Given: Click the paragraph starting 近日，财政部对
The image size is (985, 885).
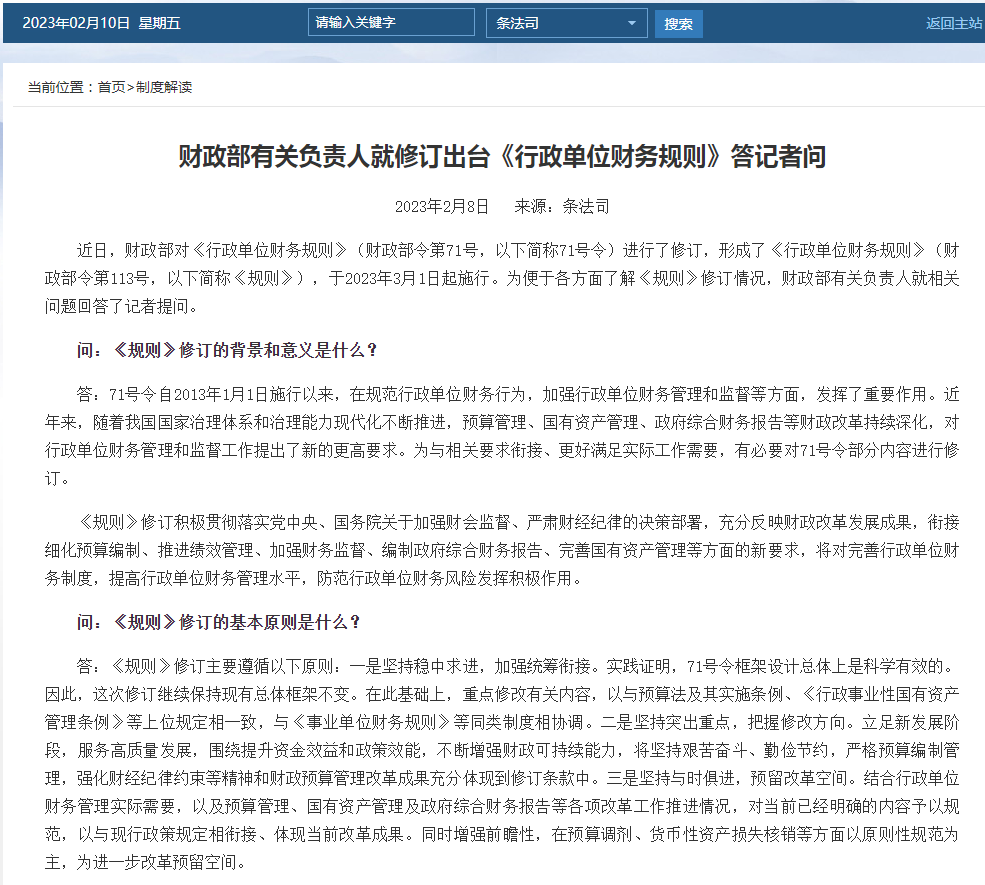Looking at the screenshot, I should (501, 278).
